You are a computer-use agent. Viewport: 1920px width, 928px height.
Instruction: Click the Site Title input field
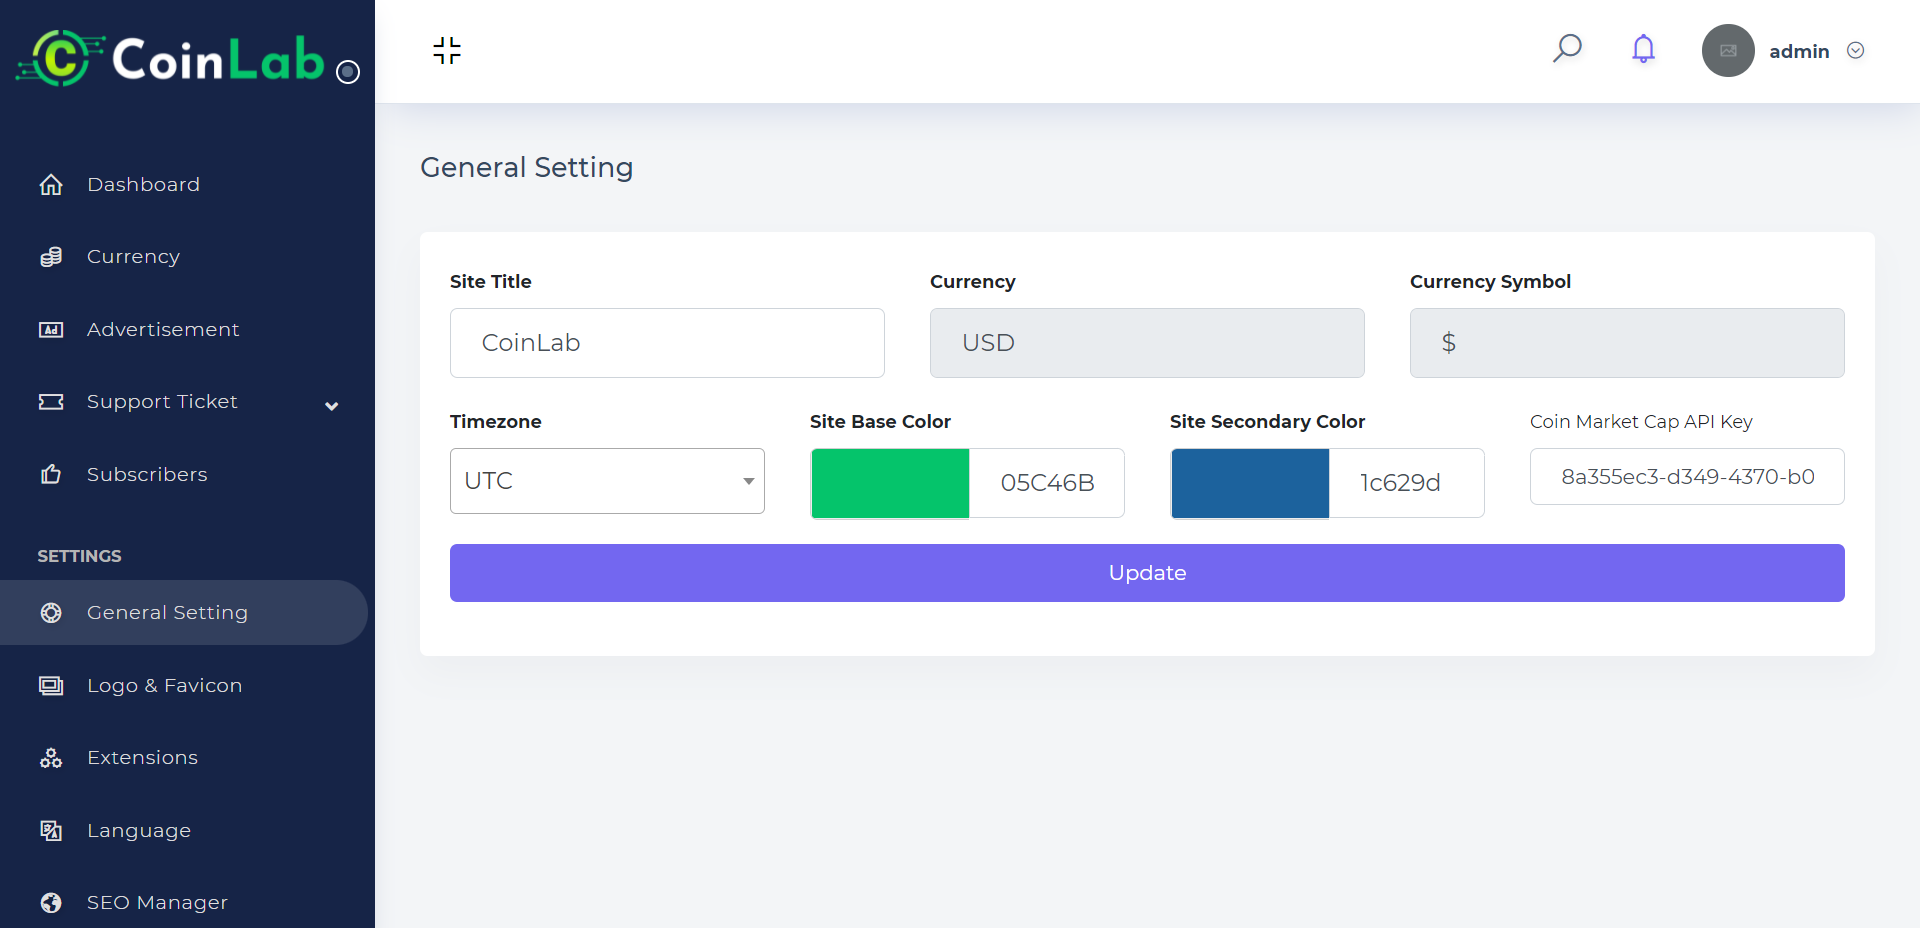click(x=667, y=343)
